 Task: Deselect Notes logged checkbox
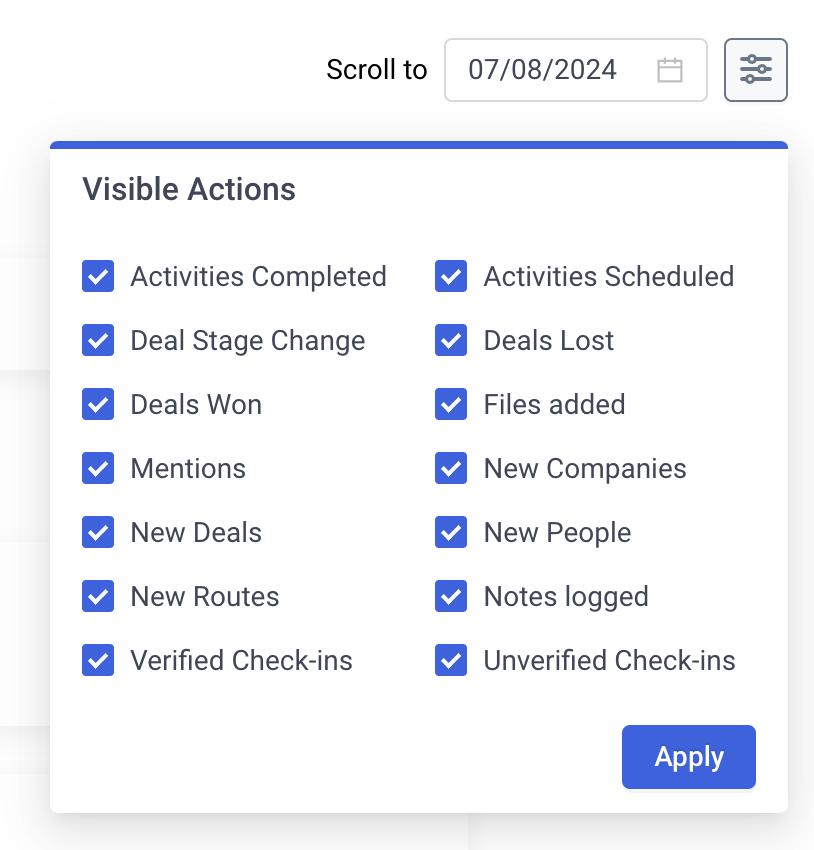[x=451, y=596]
